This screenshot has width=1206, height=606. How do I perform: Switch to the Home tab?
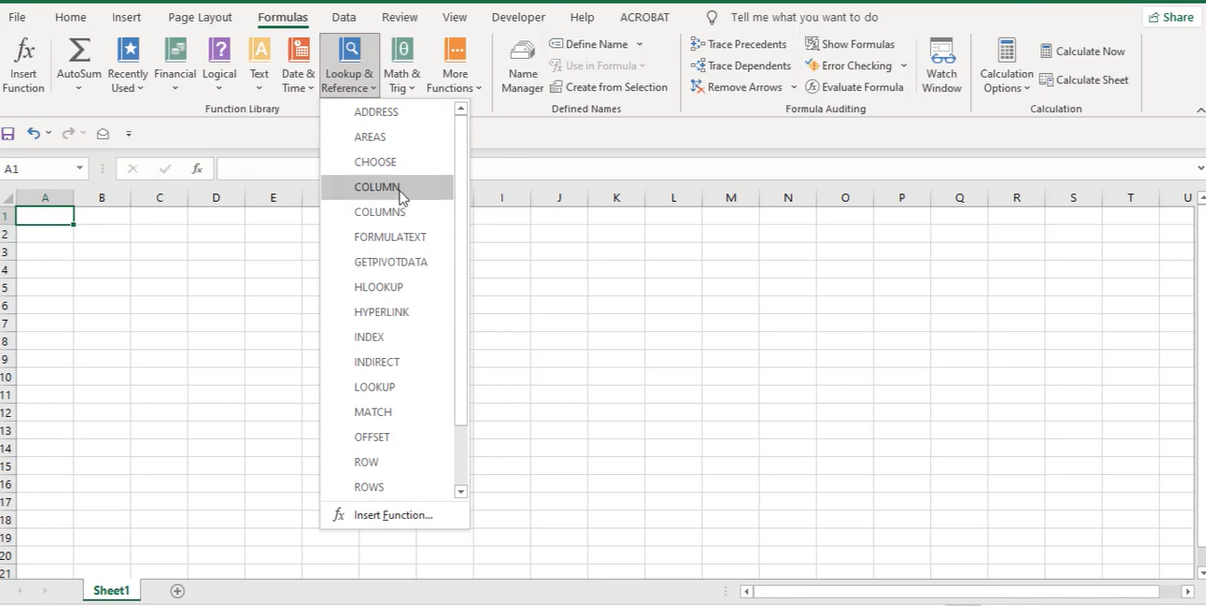[x=70, y=17]
